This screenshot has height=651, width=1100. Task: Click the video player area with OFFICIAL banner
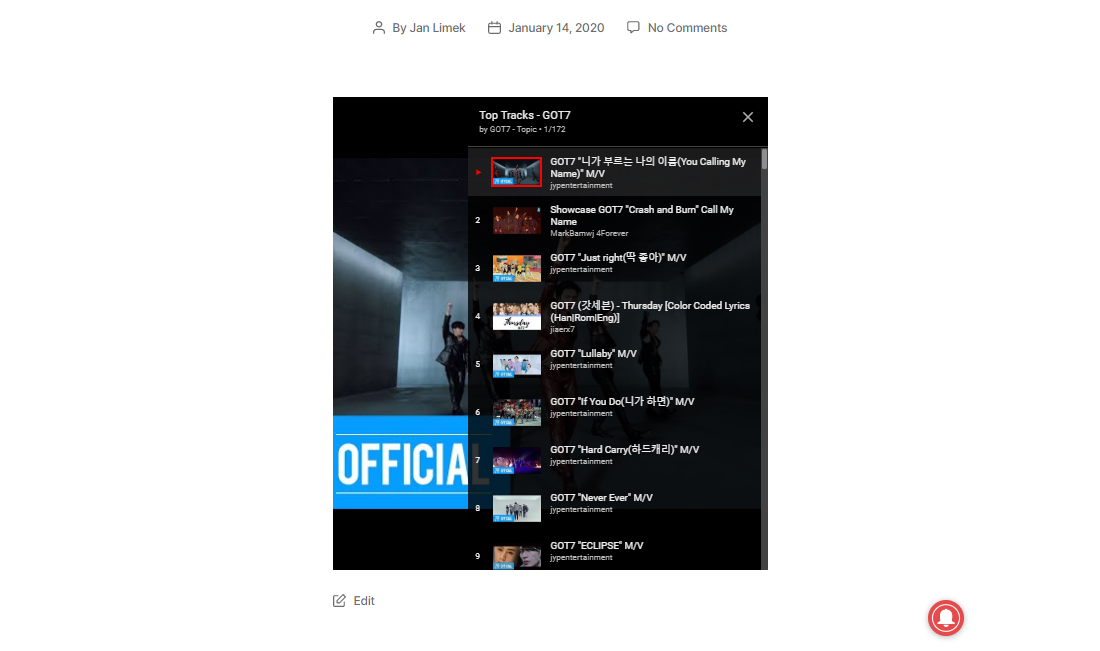point(401,333)
